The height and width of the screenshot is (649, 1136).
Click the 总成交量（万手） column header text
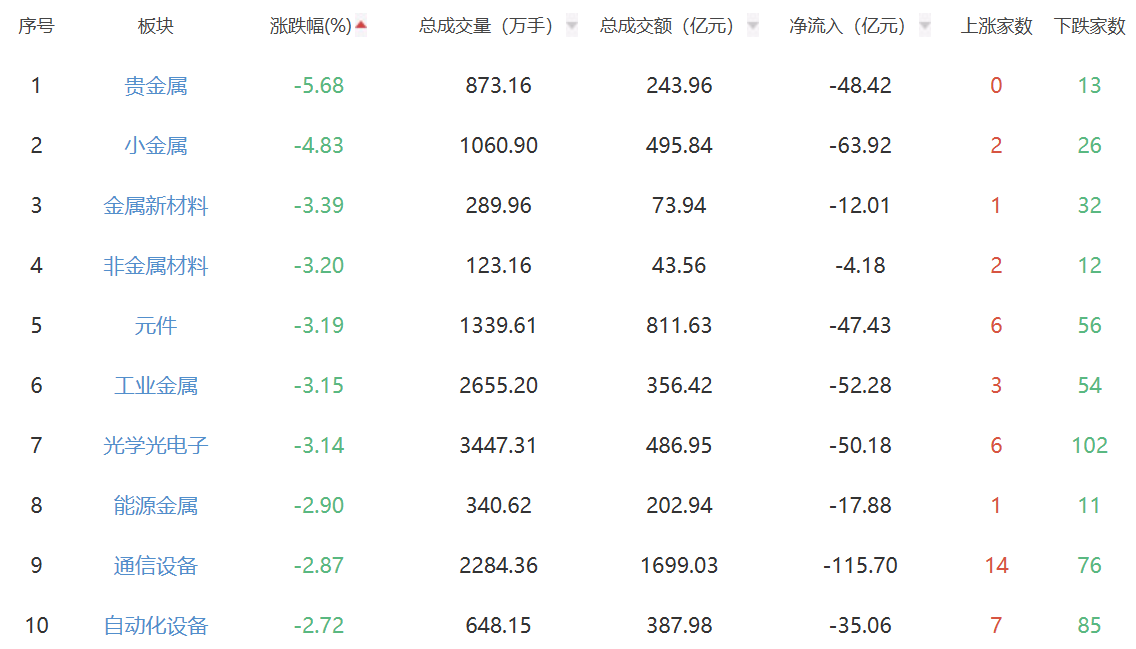(486, 27)
